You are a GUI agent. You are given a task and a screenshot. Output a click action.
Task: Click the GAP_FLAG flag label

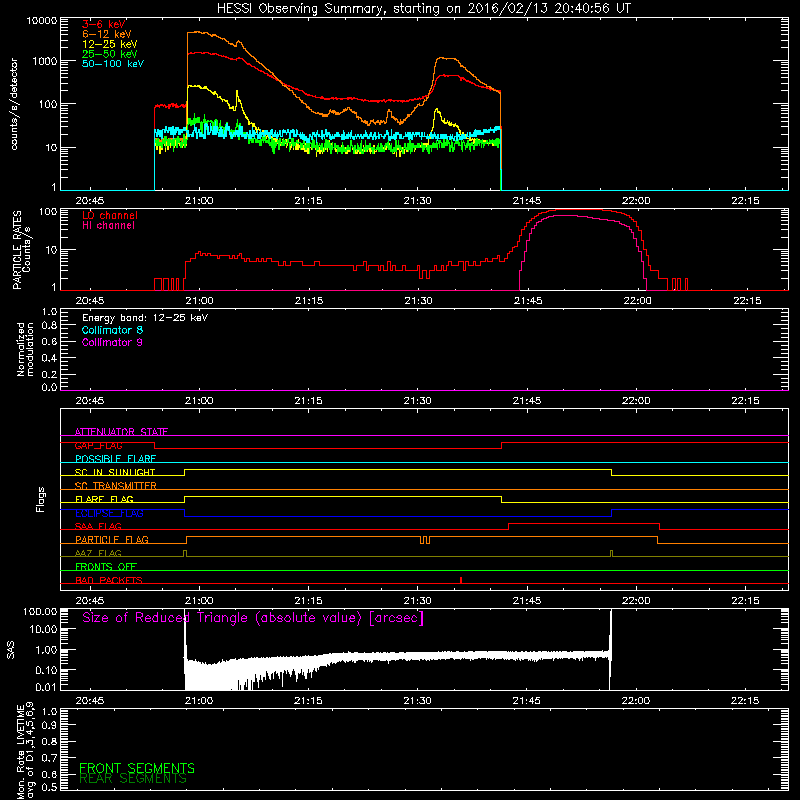[98, 445]
